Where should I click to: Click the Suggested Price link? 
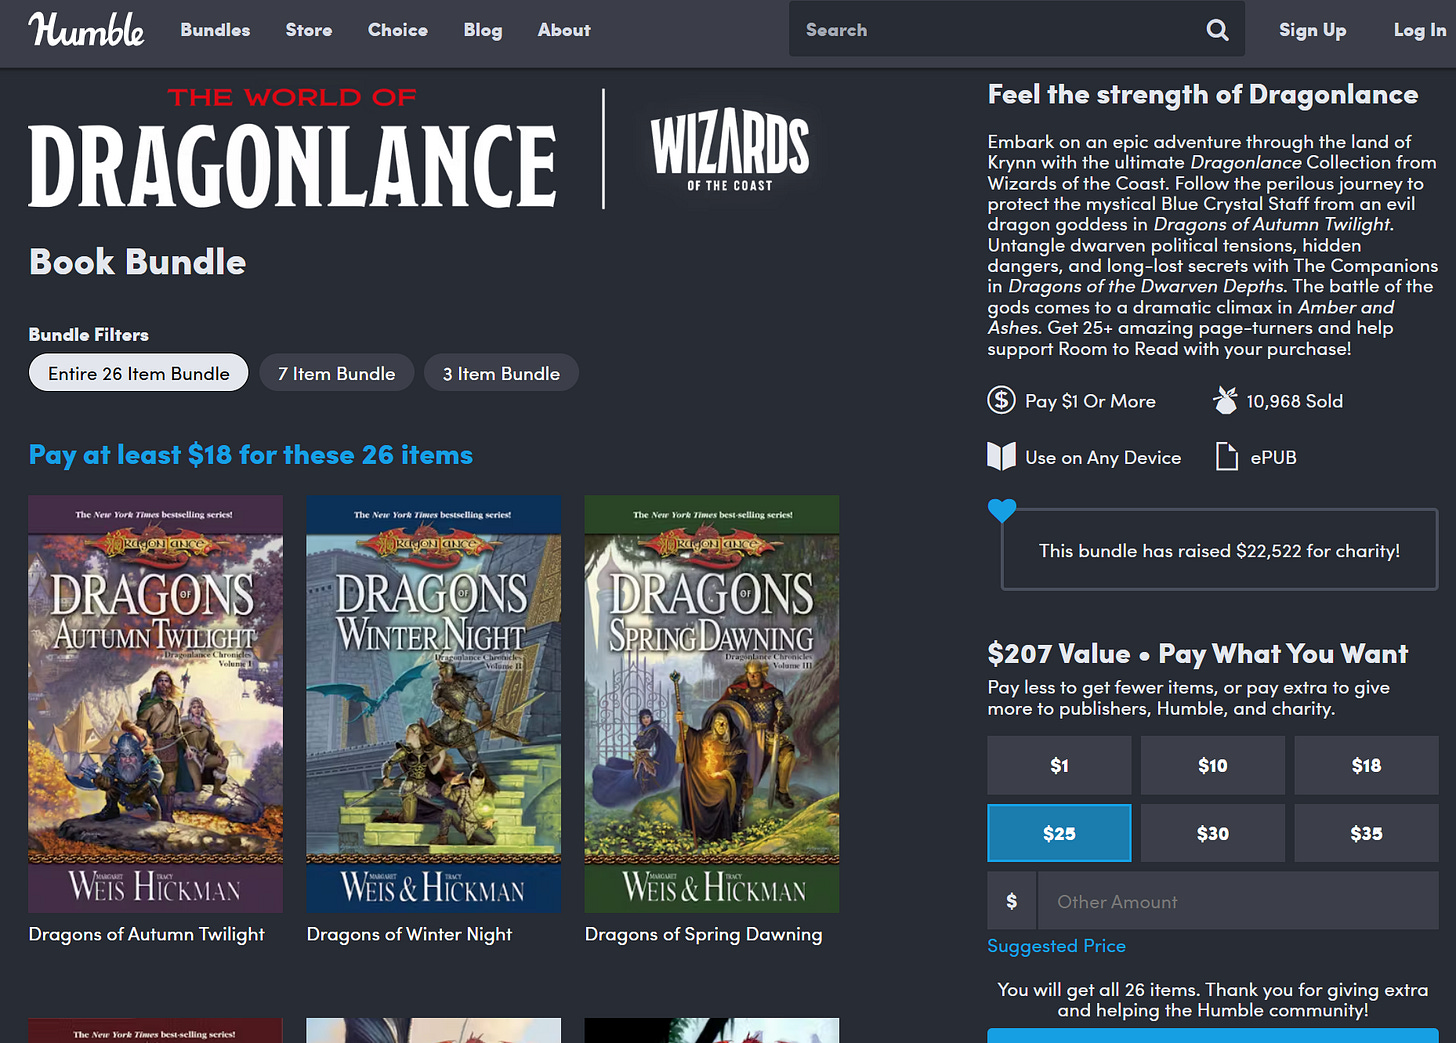tap(1056, 946)
